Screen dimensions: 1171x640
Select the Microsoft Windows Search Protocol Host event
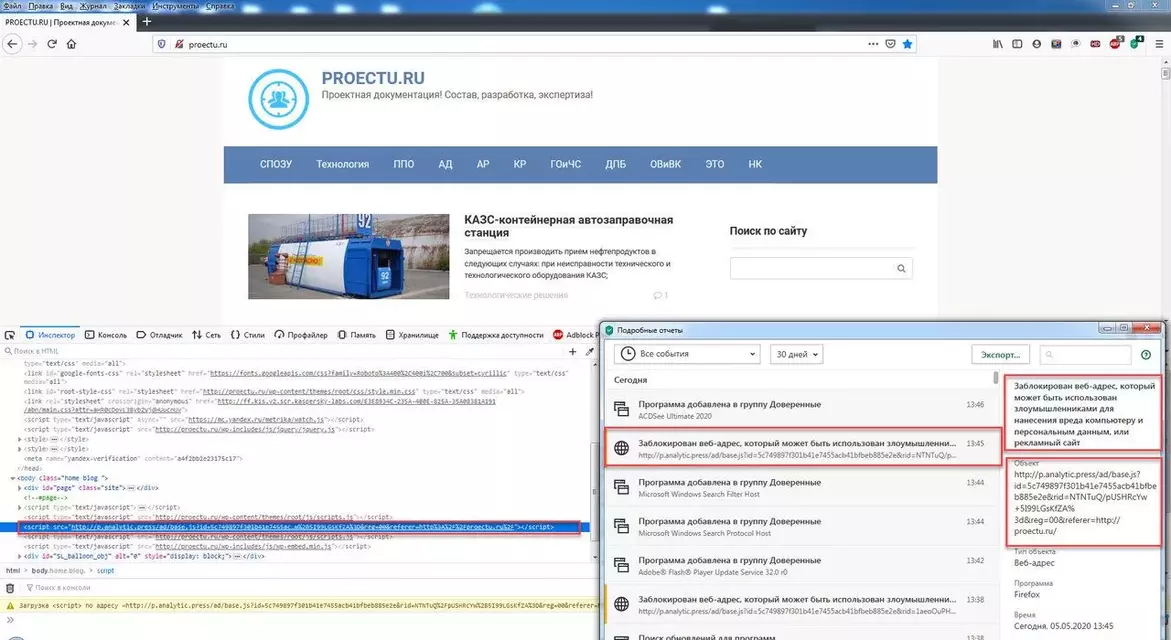click(x=799, y=526)
